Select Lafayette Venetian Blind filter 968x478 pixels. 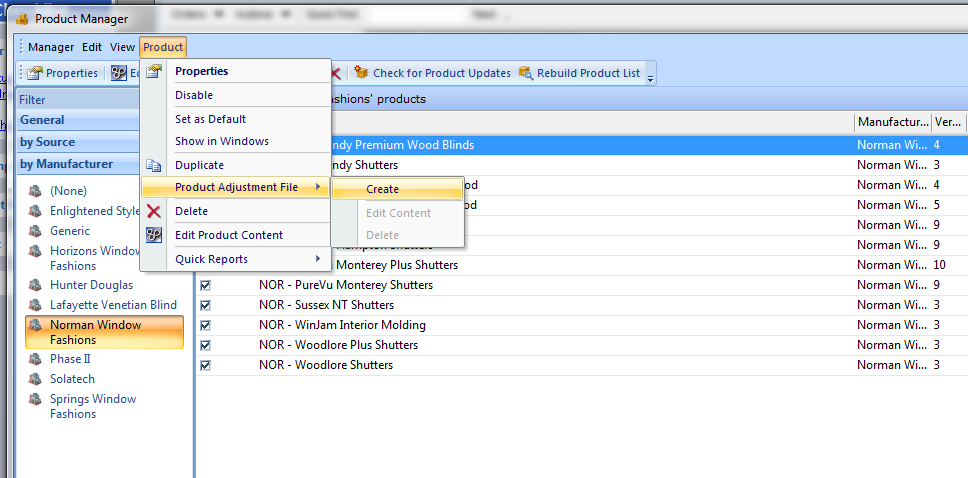(102, 304)
